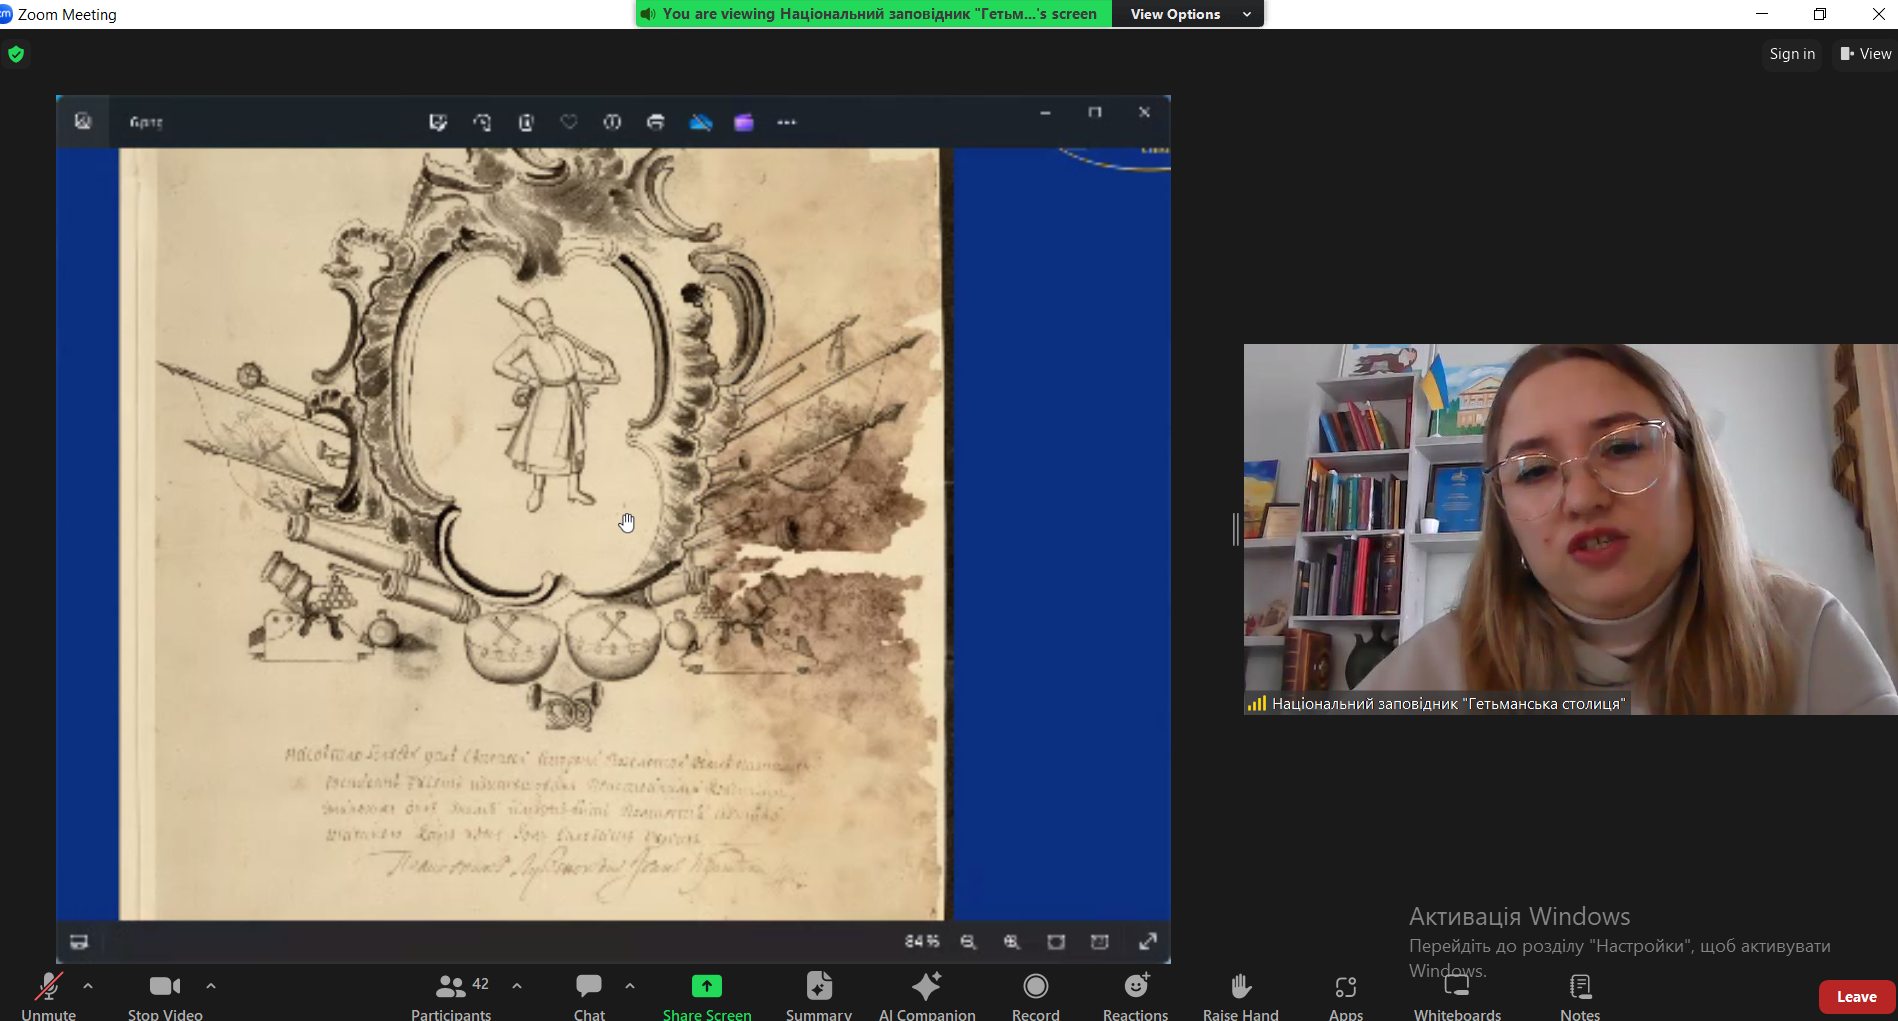Click delete icon in shared photo viewer toolbar

tap(526, 122)
